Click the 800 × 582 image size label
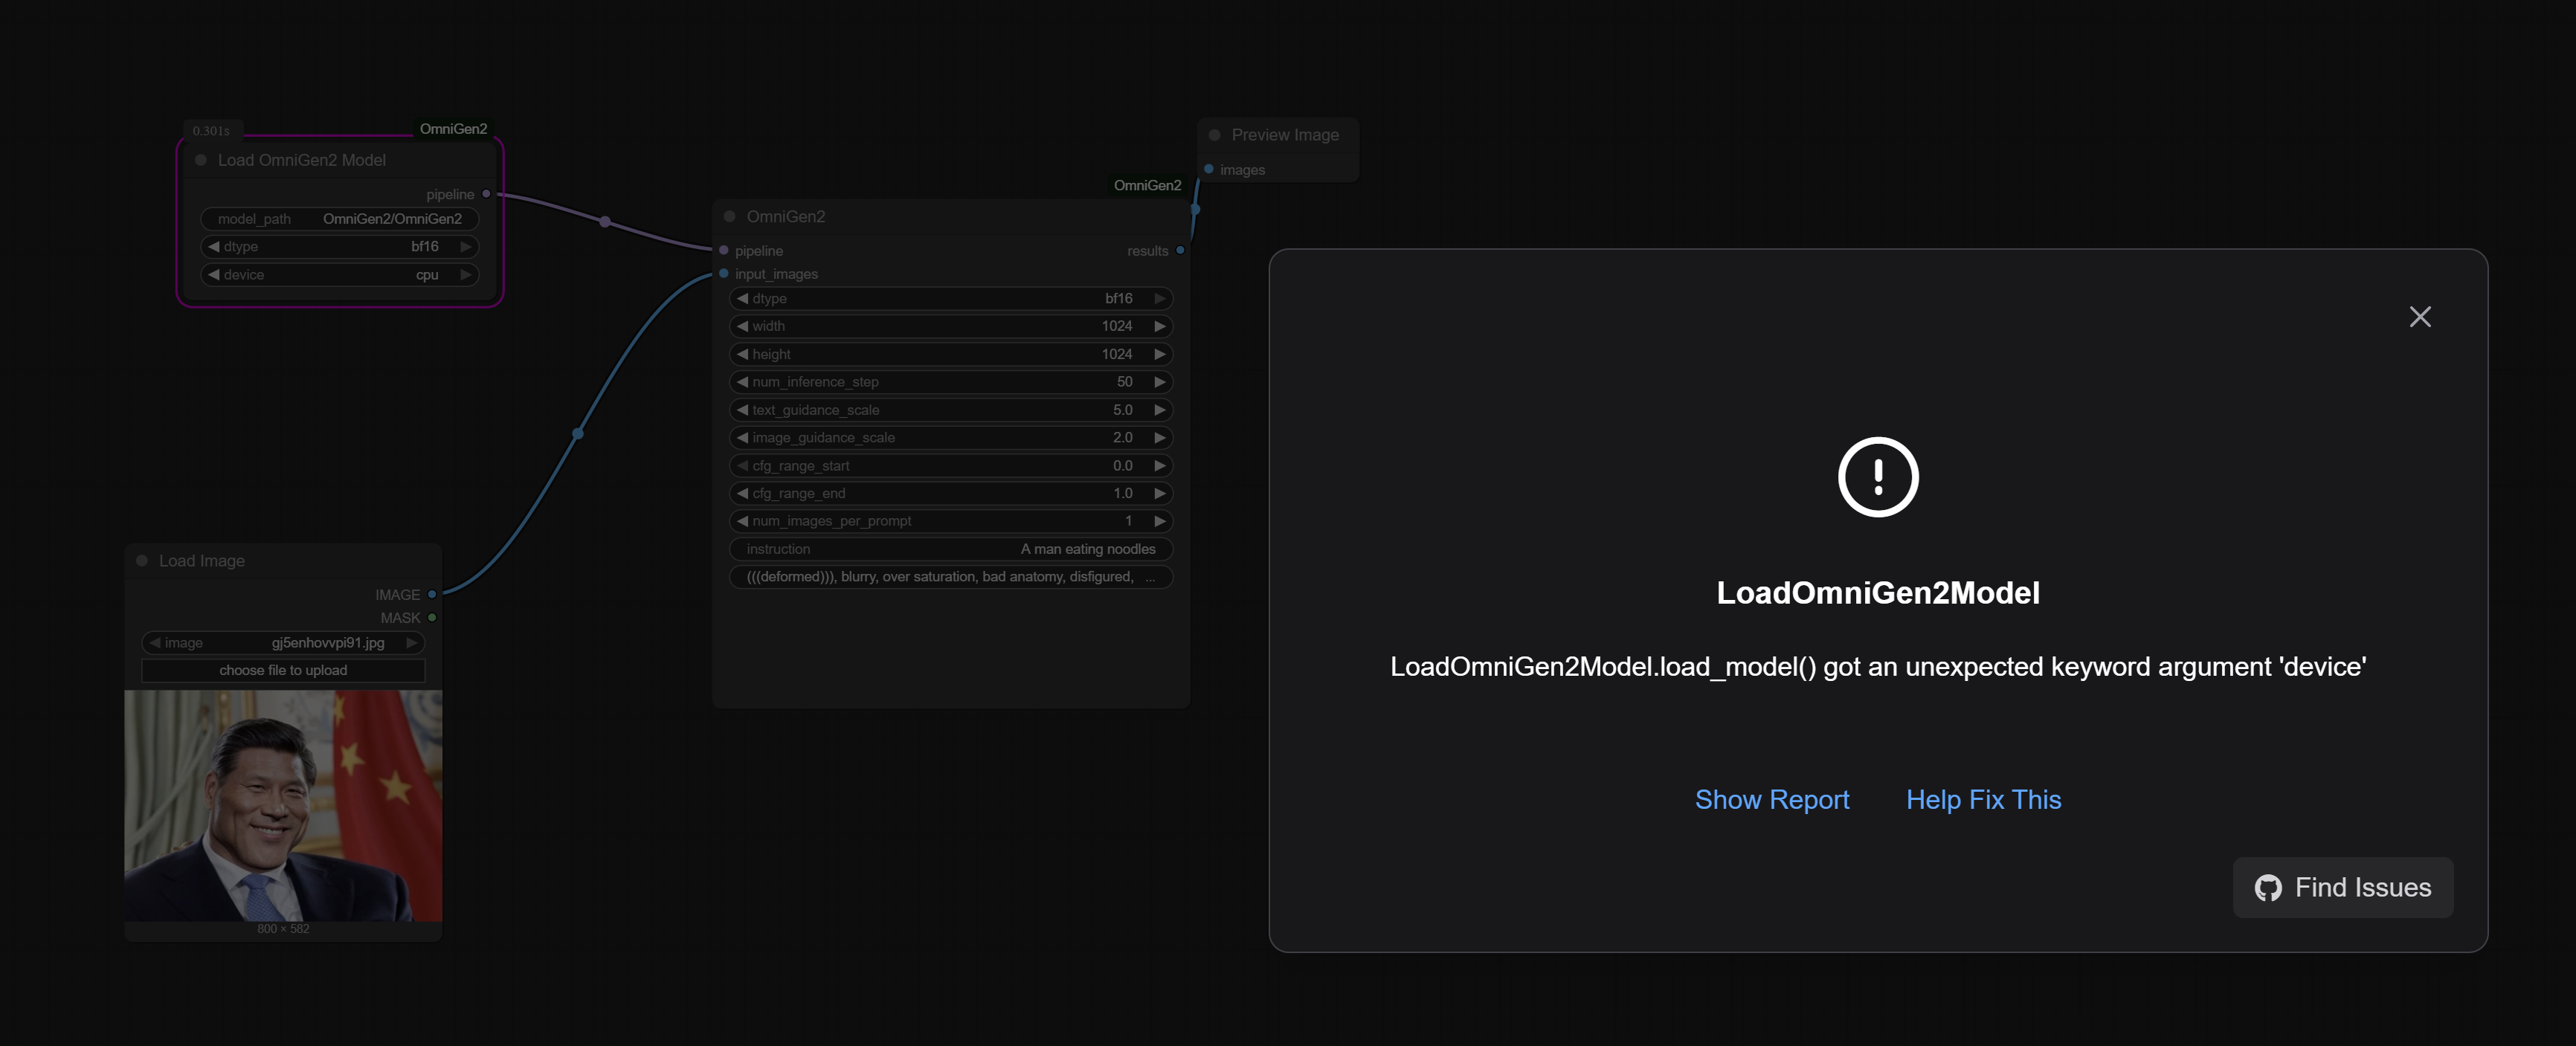This screenshot has height=1046, width=2576. tap(283, 929)
